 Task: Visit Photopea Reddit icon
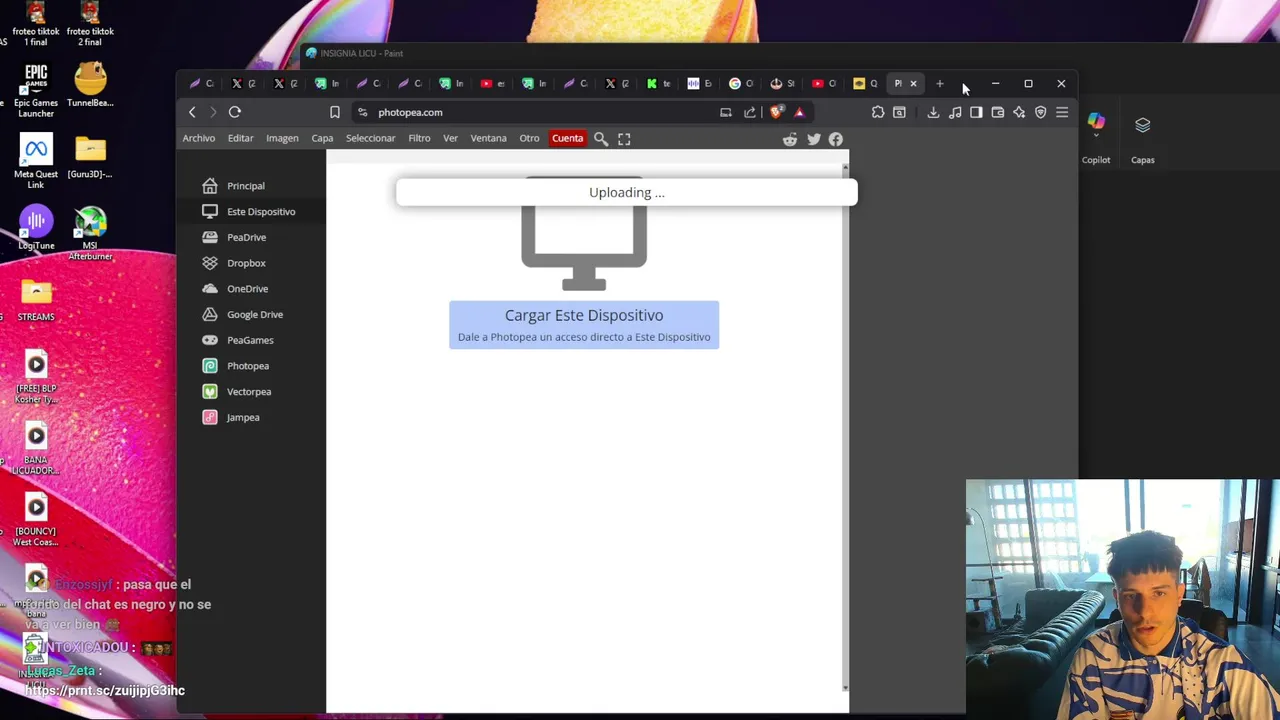pos(790,139)
